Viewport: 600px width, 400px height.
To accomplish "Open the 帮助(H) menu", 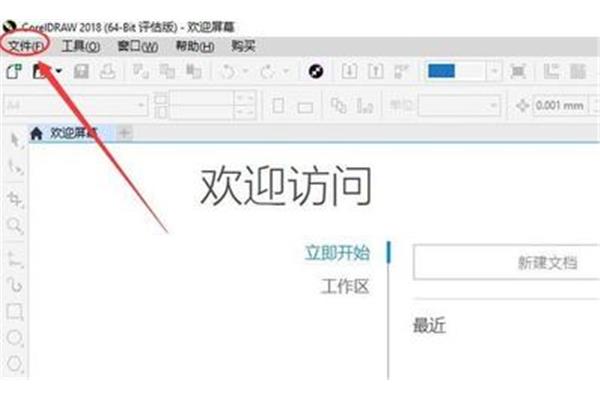I will click(x=194, y=46).
